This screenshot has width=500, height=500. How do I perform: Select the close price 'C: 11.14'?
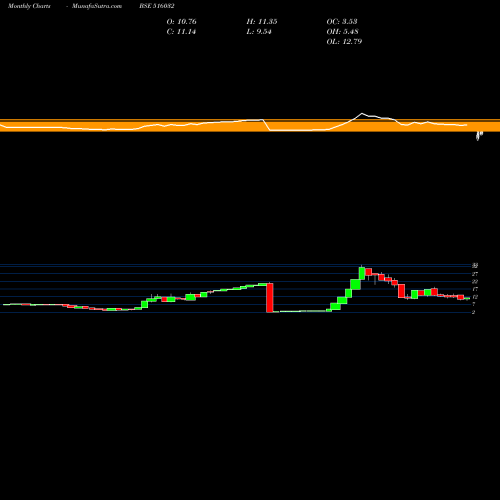pos(181,32)
